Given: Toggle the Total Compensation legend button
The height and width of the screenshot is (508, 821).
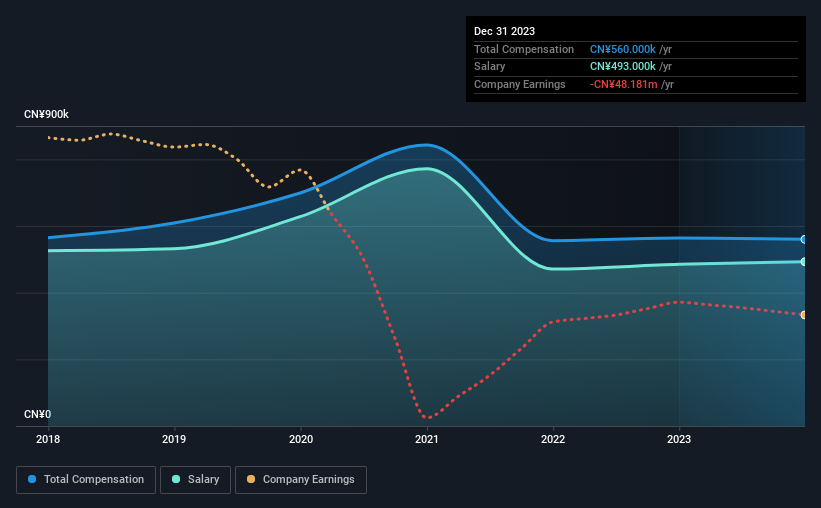Looking at the screenshot, I should (x=86, y=480).
